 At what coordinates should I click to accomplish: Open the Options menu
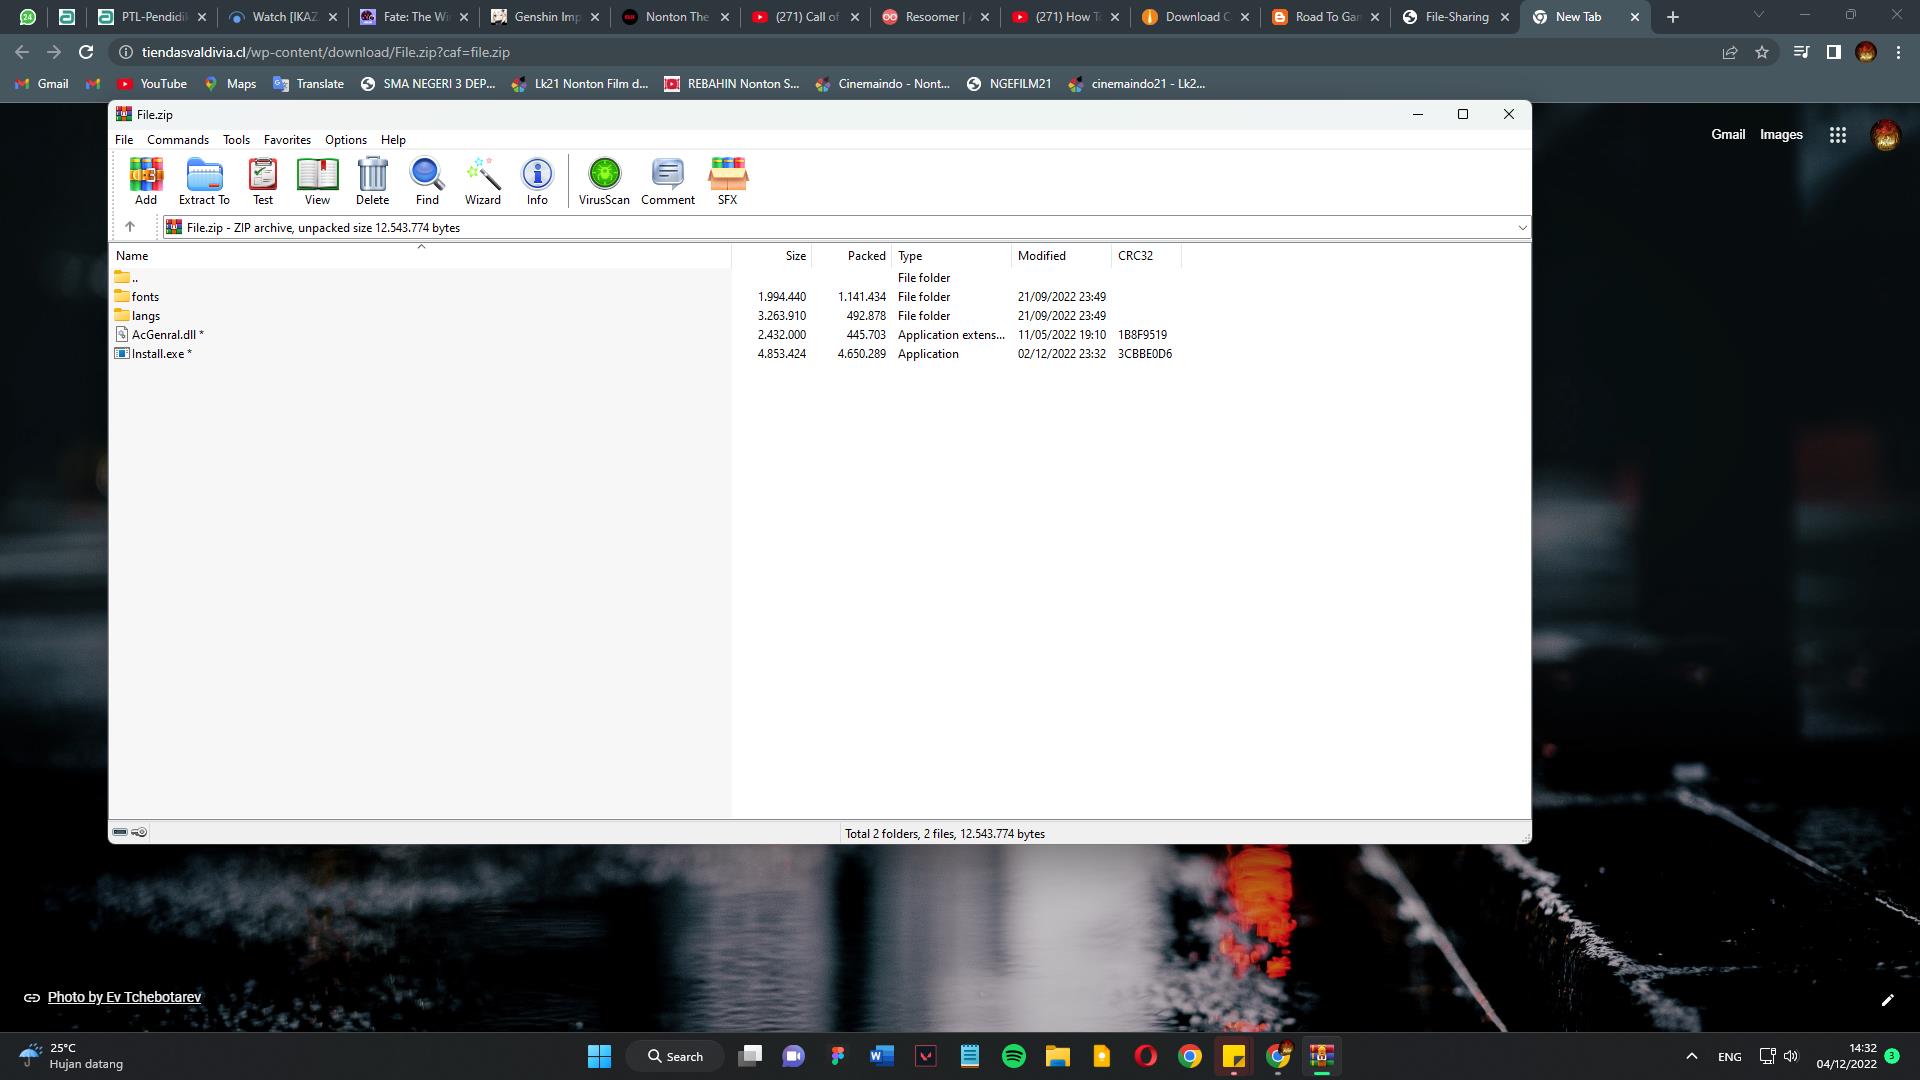(345, 140)
